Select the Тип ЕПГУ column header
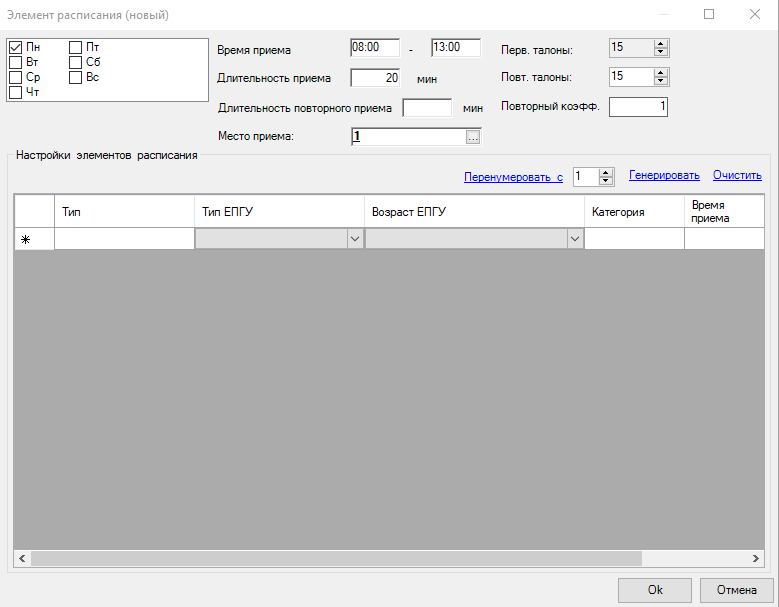779x607 pixels. point(279,212)
